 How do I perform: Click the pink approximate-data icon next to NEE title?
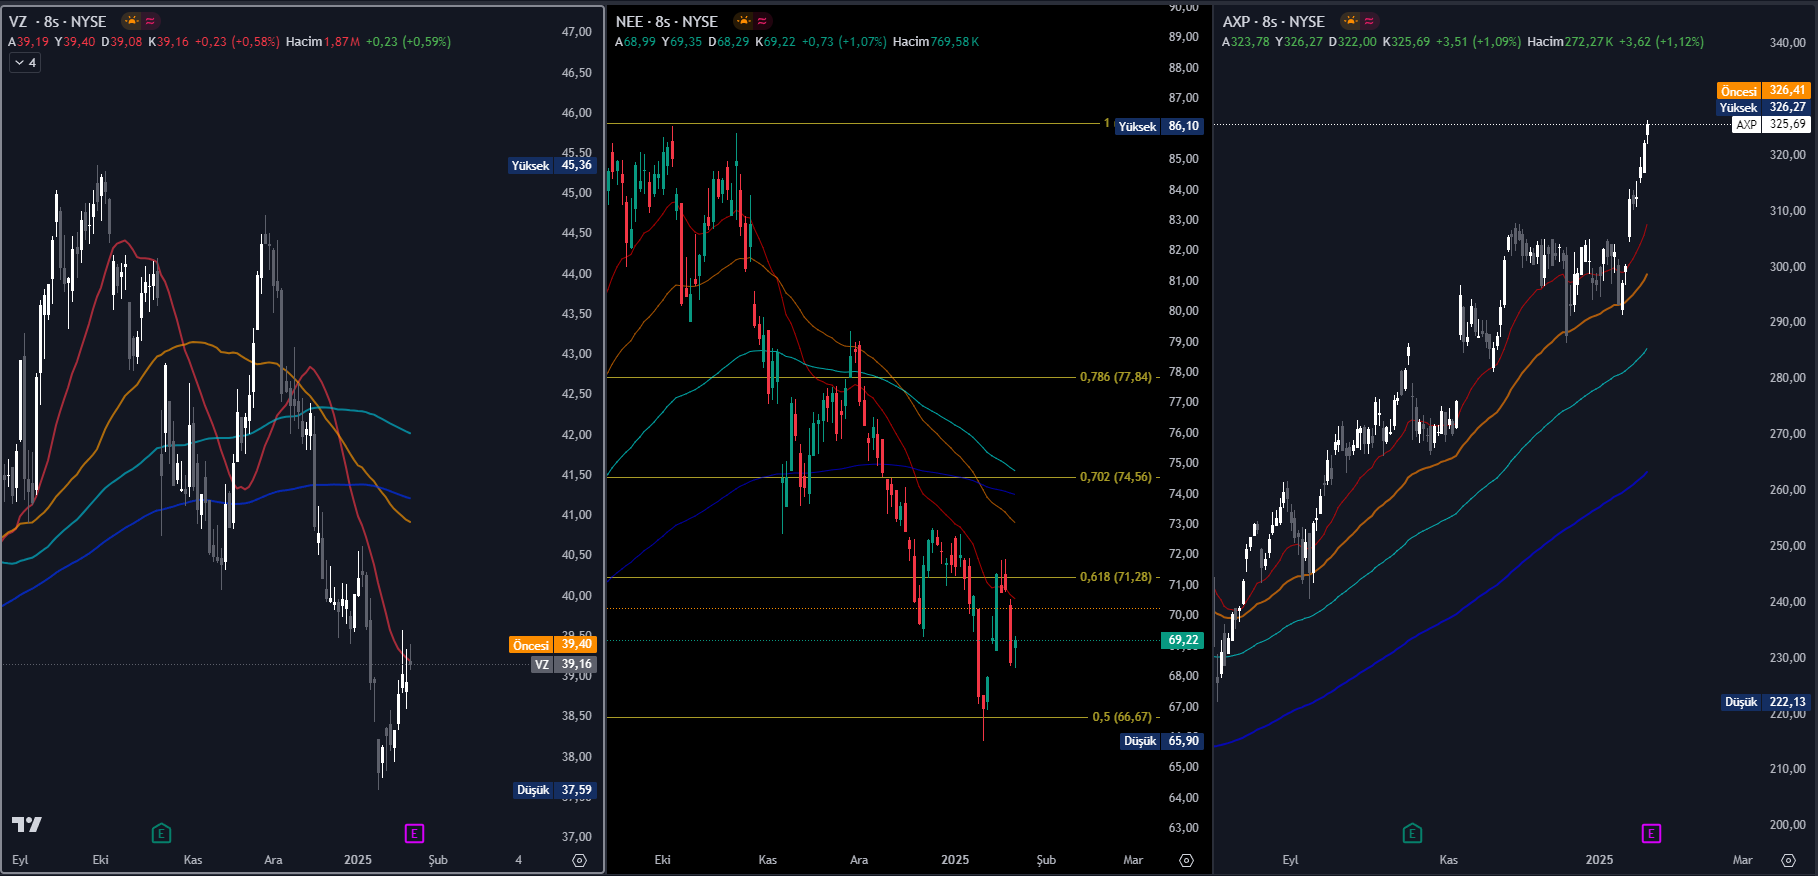click(x=762, y=21)
